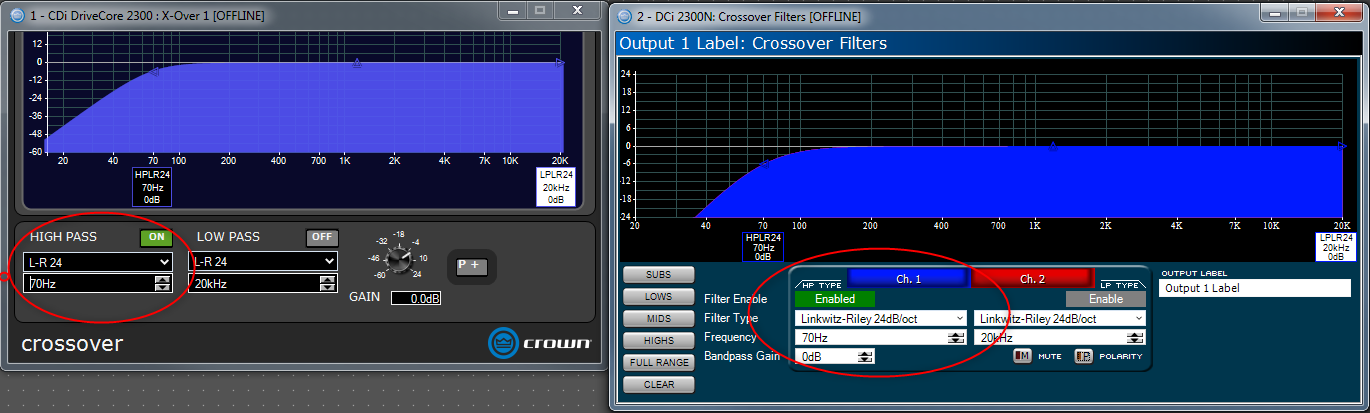Switch to the Ch. 2 tab
The height and width of the screenshot is (413, 1370).
[1032, 277]
